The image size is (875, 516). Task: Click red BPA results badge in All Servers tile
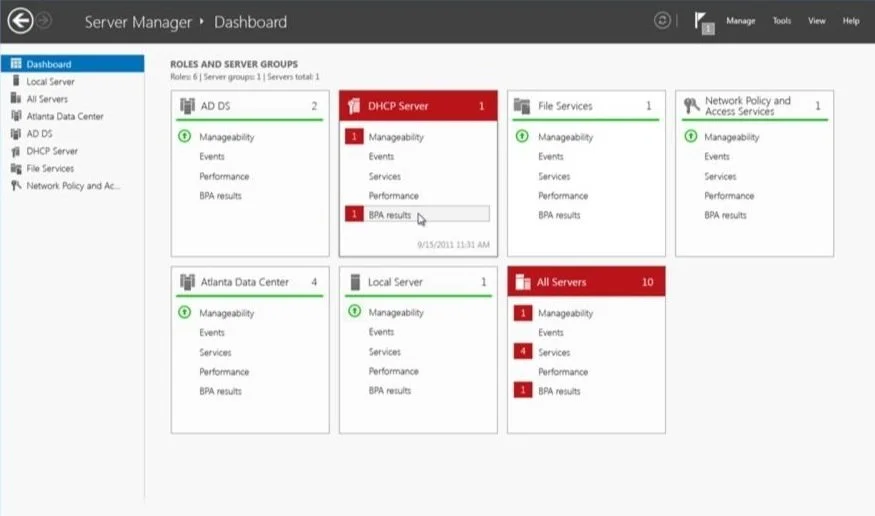coord(523,390)
